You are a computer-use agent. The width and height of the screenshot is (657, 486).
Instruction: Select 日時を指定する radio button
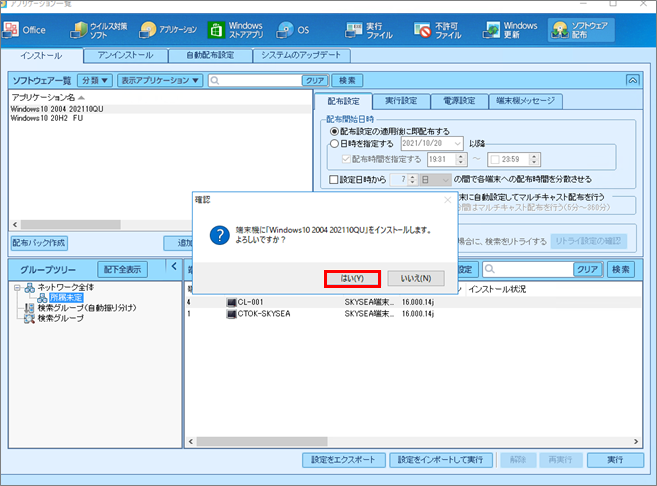(x=334, y=144)
